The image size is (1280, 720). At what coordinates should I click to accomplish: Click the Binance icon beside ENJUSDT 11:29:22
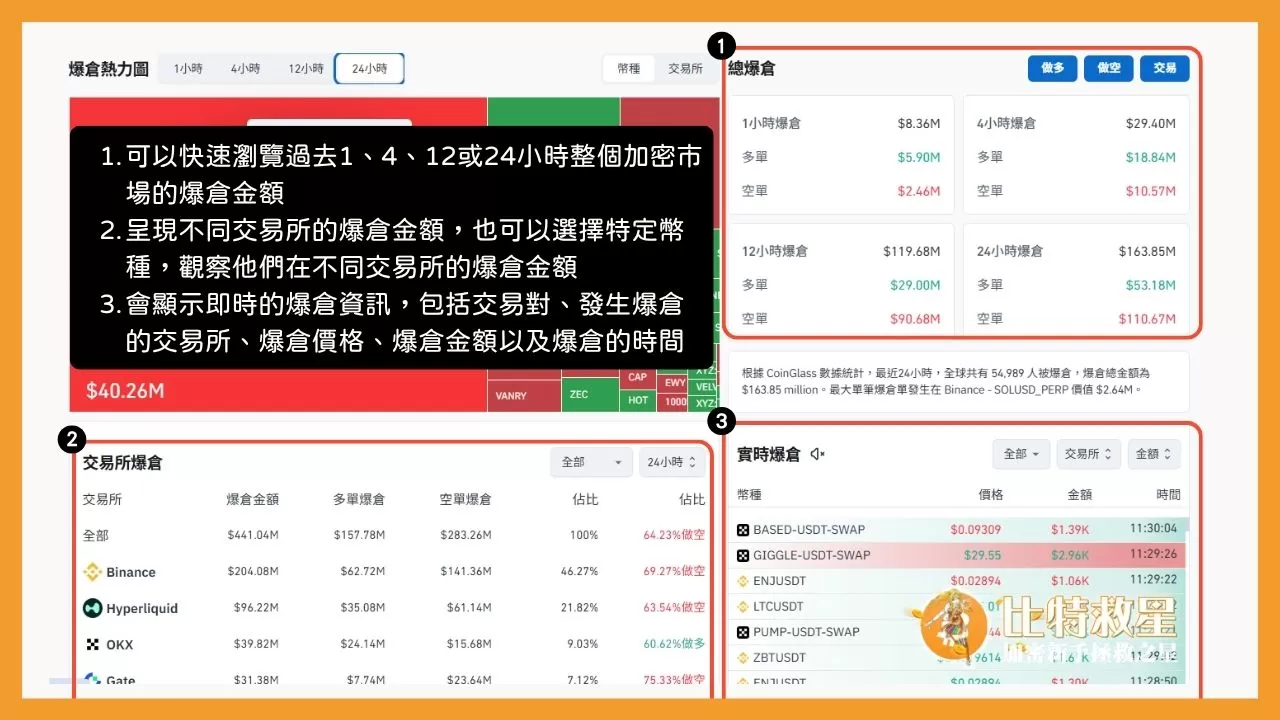743,581
